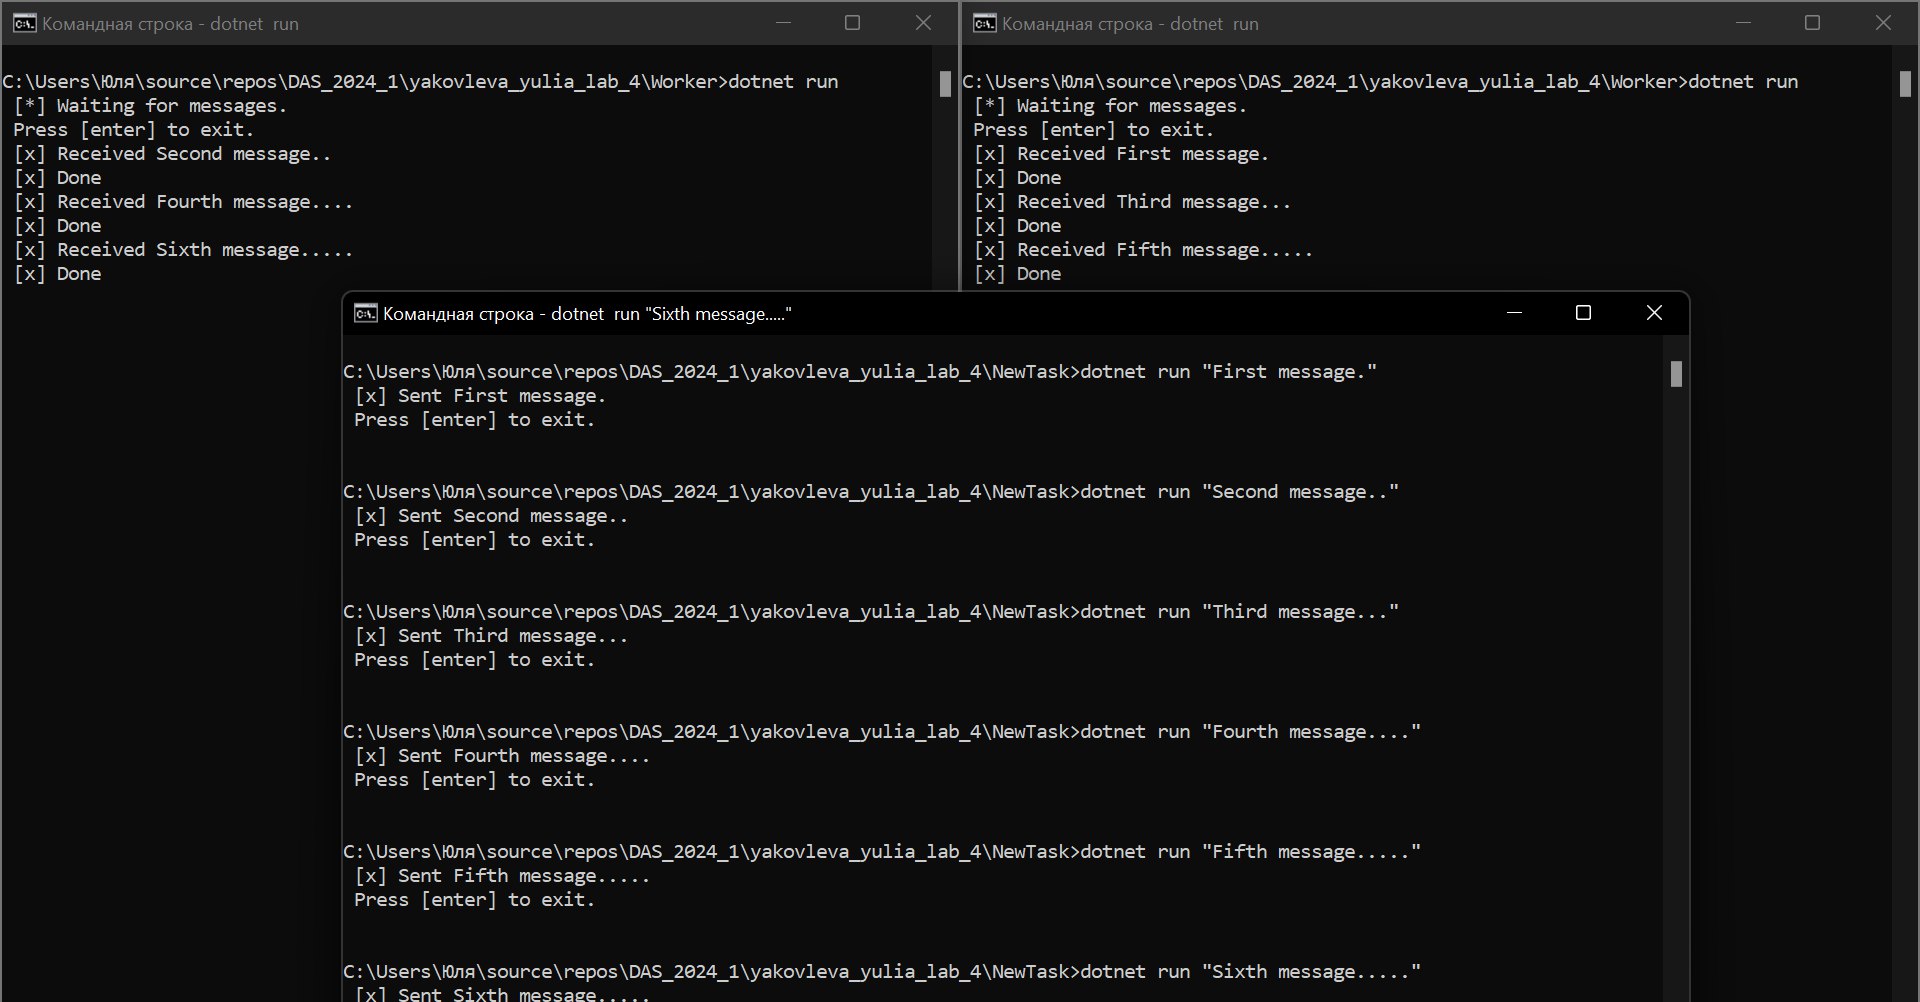Image resolution: width=1920 pixels, height=1002 pixels.
Task: Click the Worker>dotnet run prompt line in left window
Action: click(420, 82)
